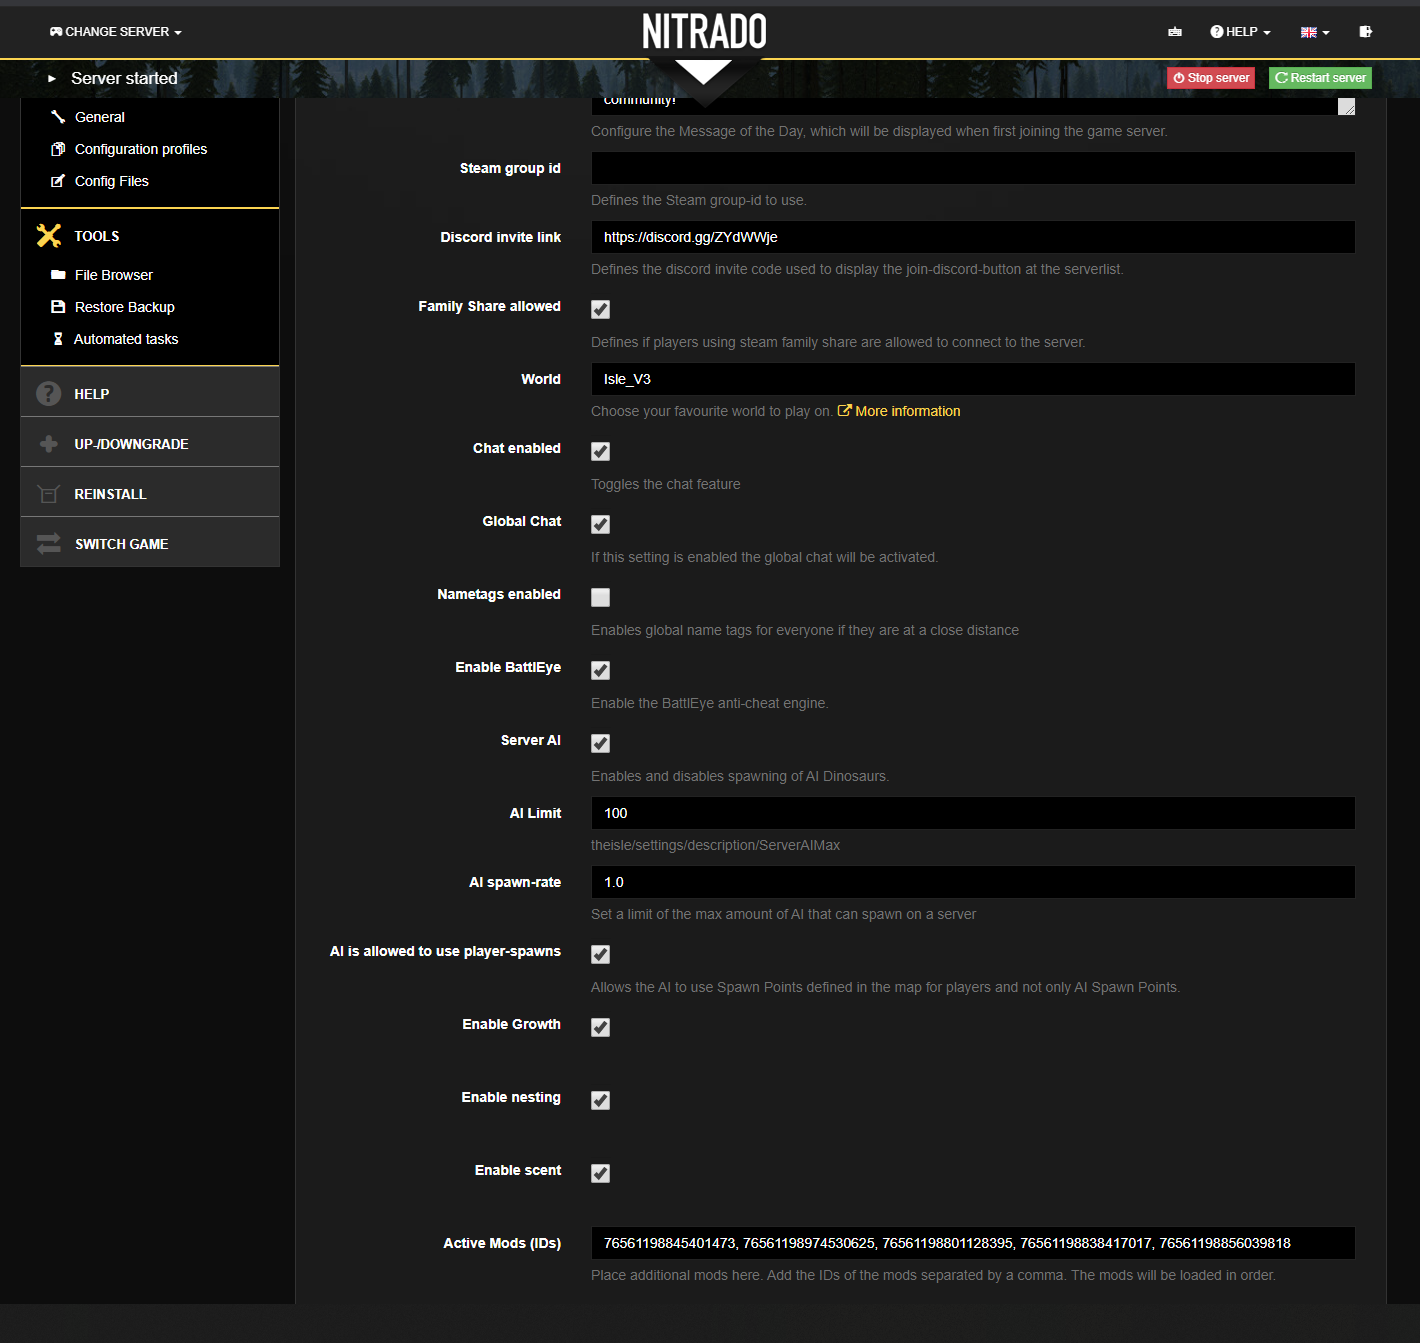Viewport: 1420px width, 1343px height.
Task: Click the play arrow beside Server started
Action: tap(52, 78)
